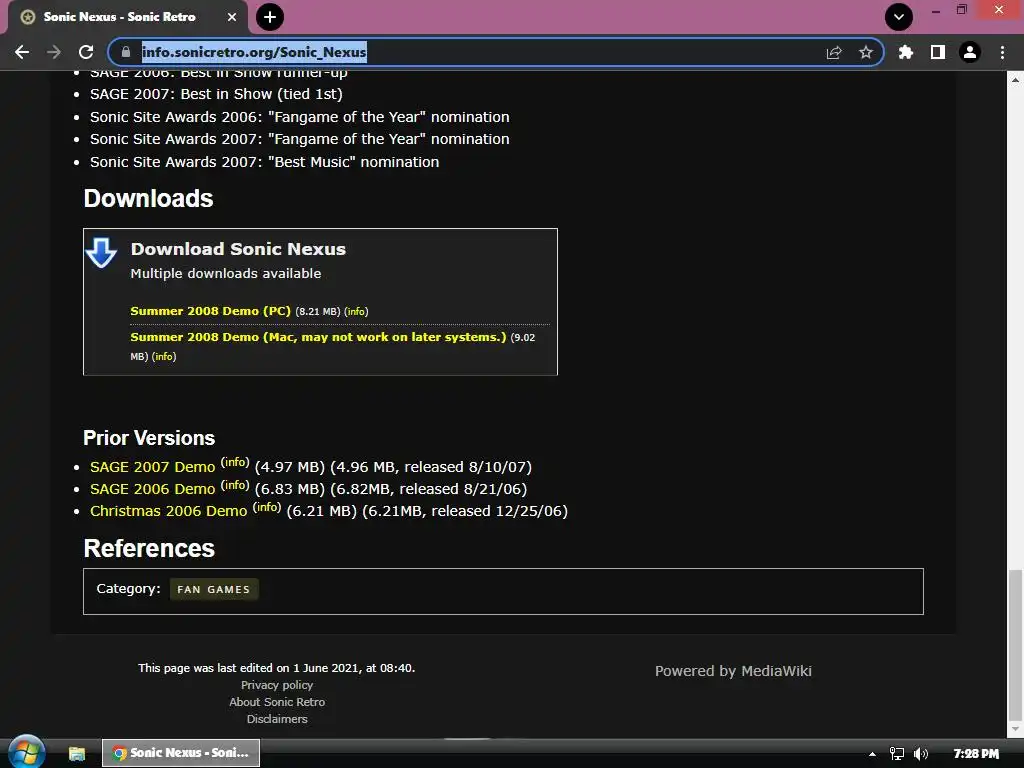1024x768 pixels.
Task: Open a new tab with plus button
Action: click(x=270, y=17)
